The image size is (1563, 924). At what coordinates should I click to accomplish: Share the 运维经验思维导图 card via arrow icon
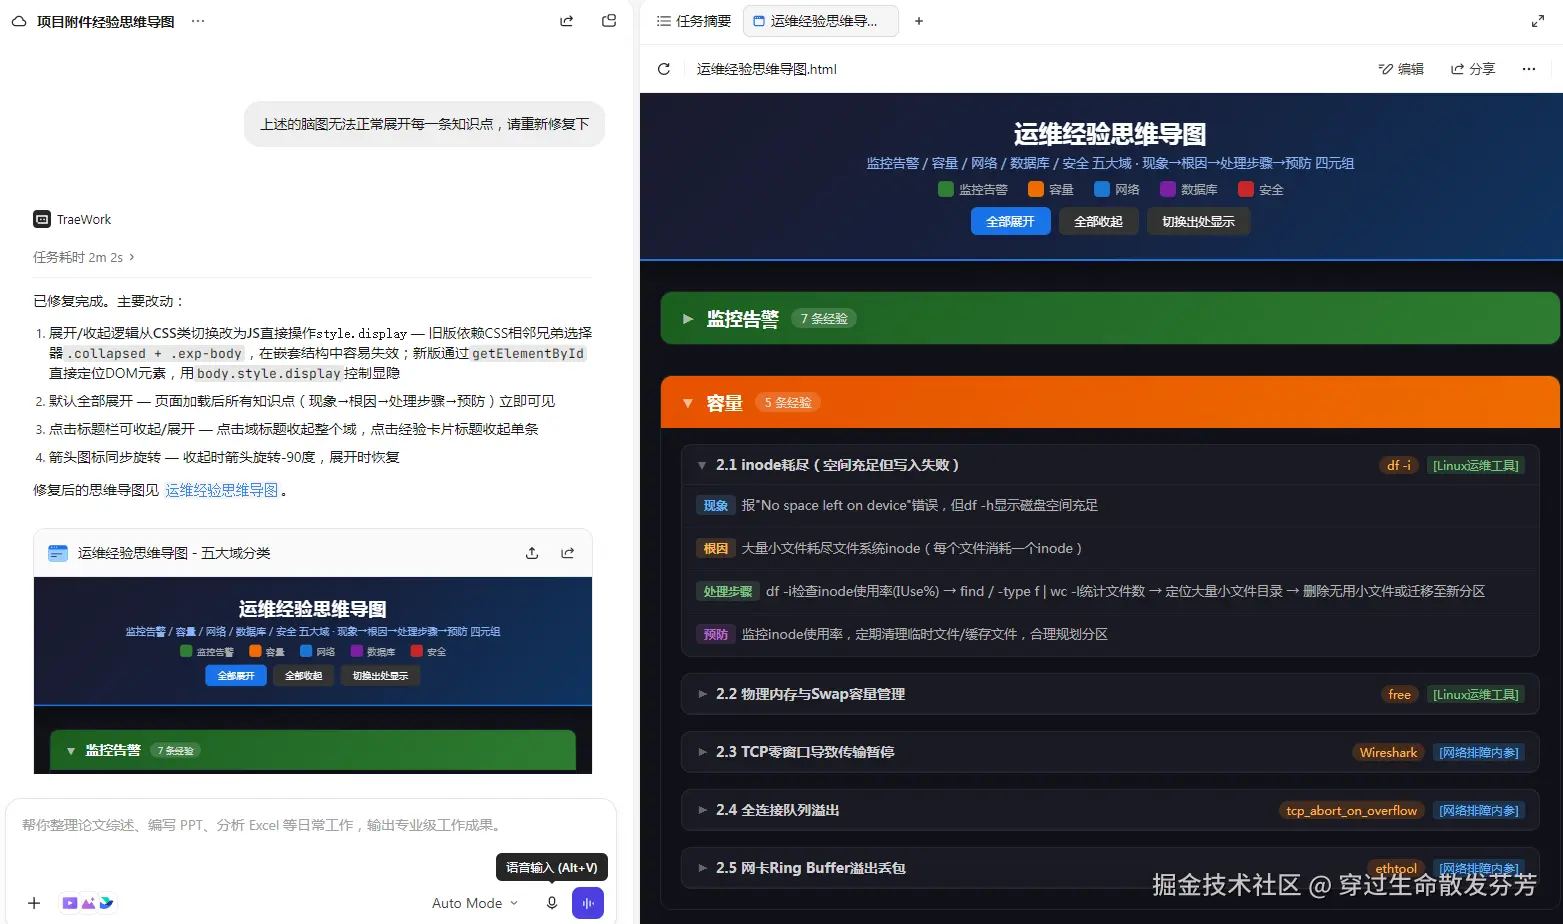[568, 553]
